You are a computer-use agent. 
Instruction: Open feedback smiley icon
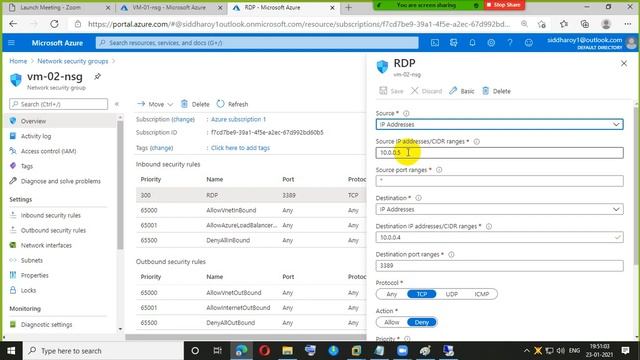[529, 43]
